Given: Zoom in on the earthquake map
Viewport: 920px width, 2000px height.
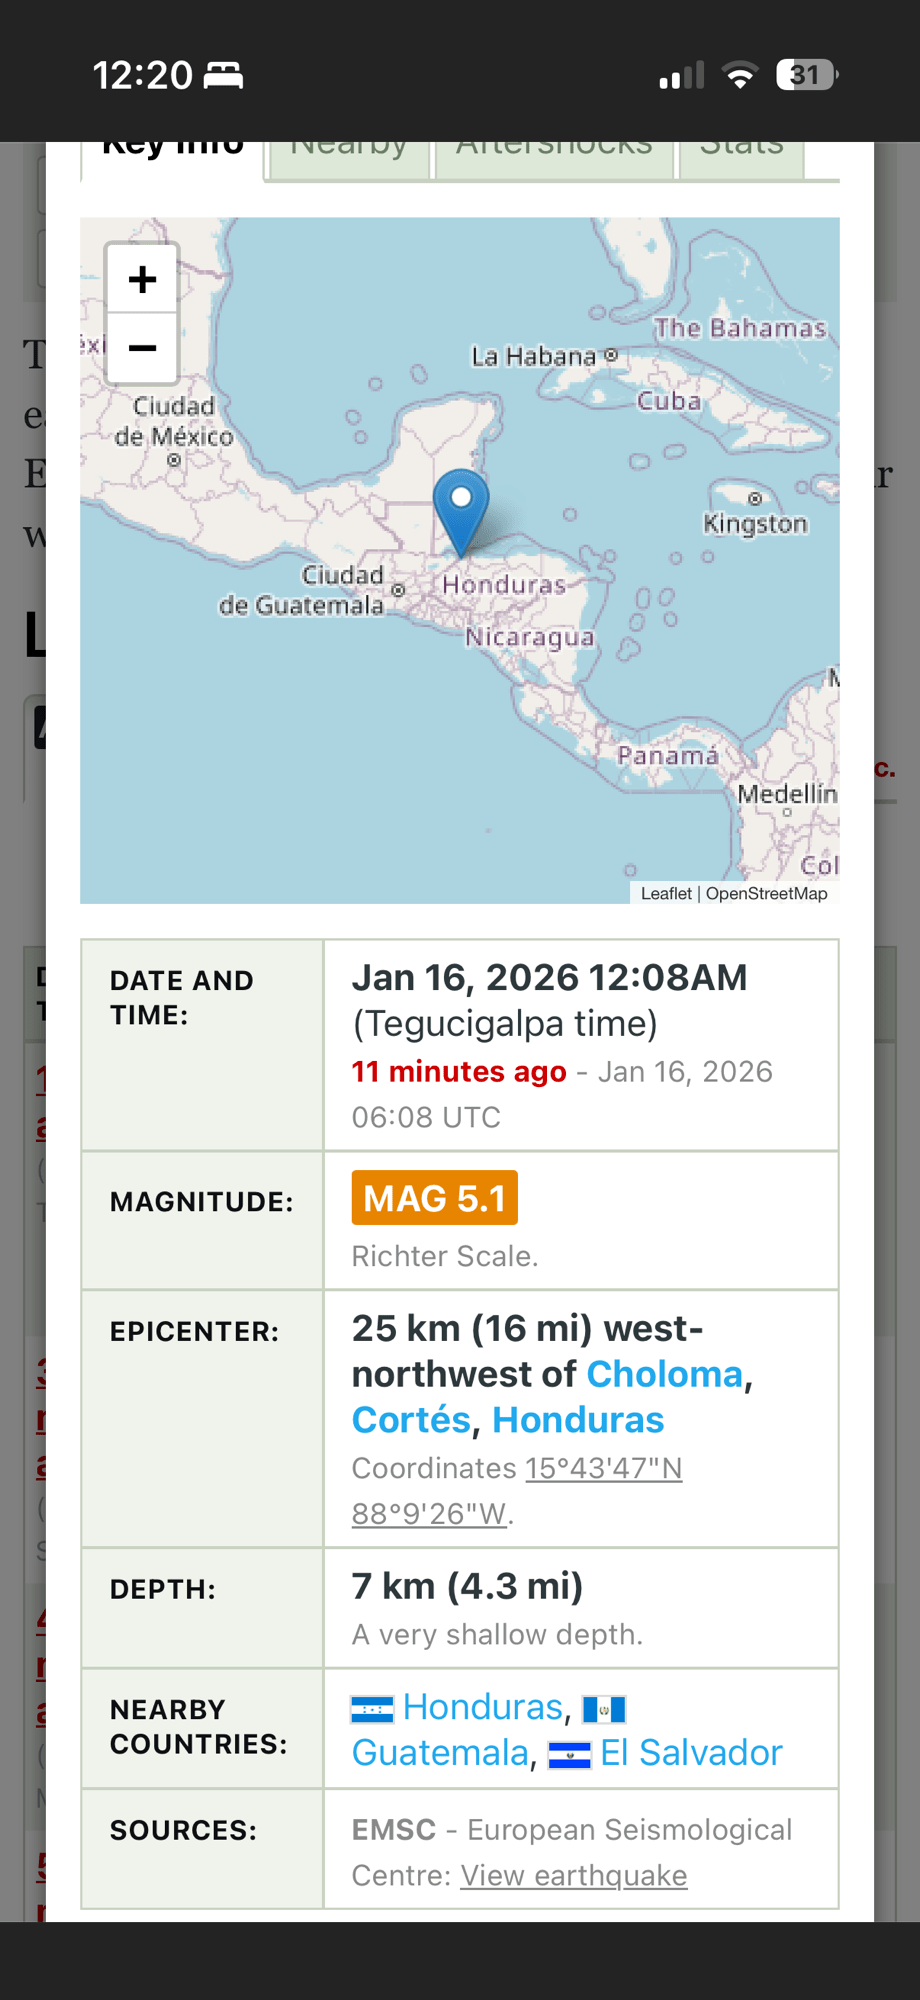Looking at the screenshot, I should tap(142, 279).
